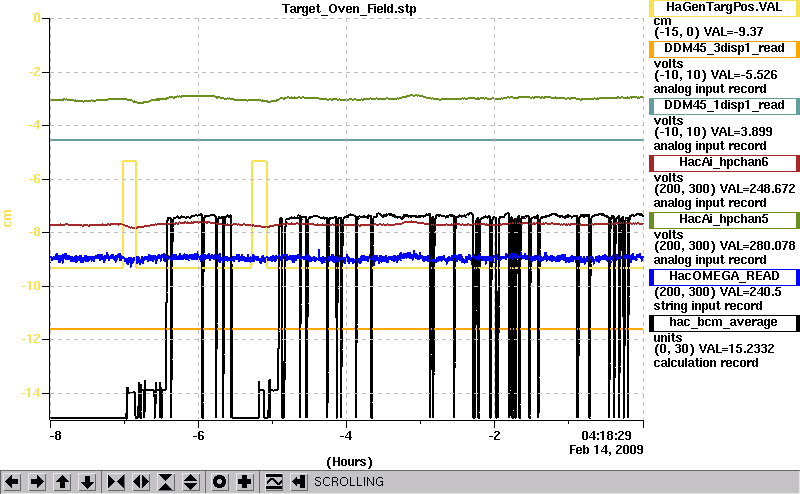Click the -10 tick label on the y-axis

click(x=31, y=286)
